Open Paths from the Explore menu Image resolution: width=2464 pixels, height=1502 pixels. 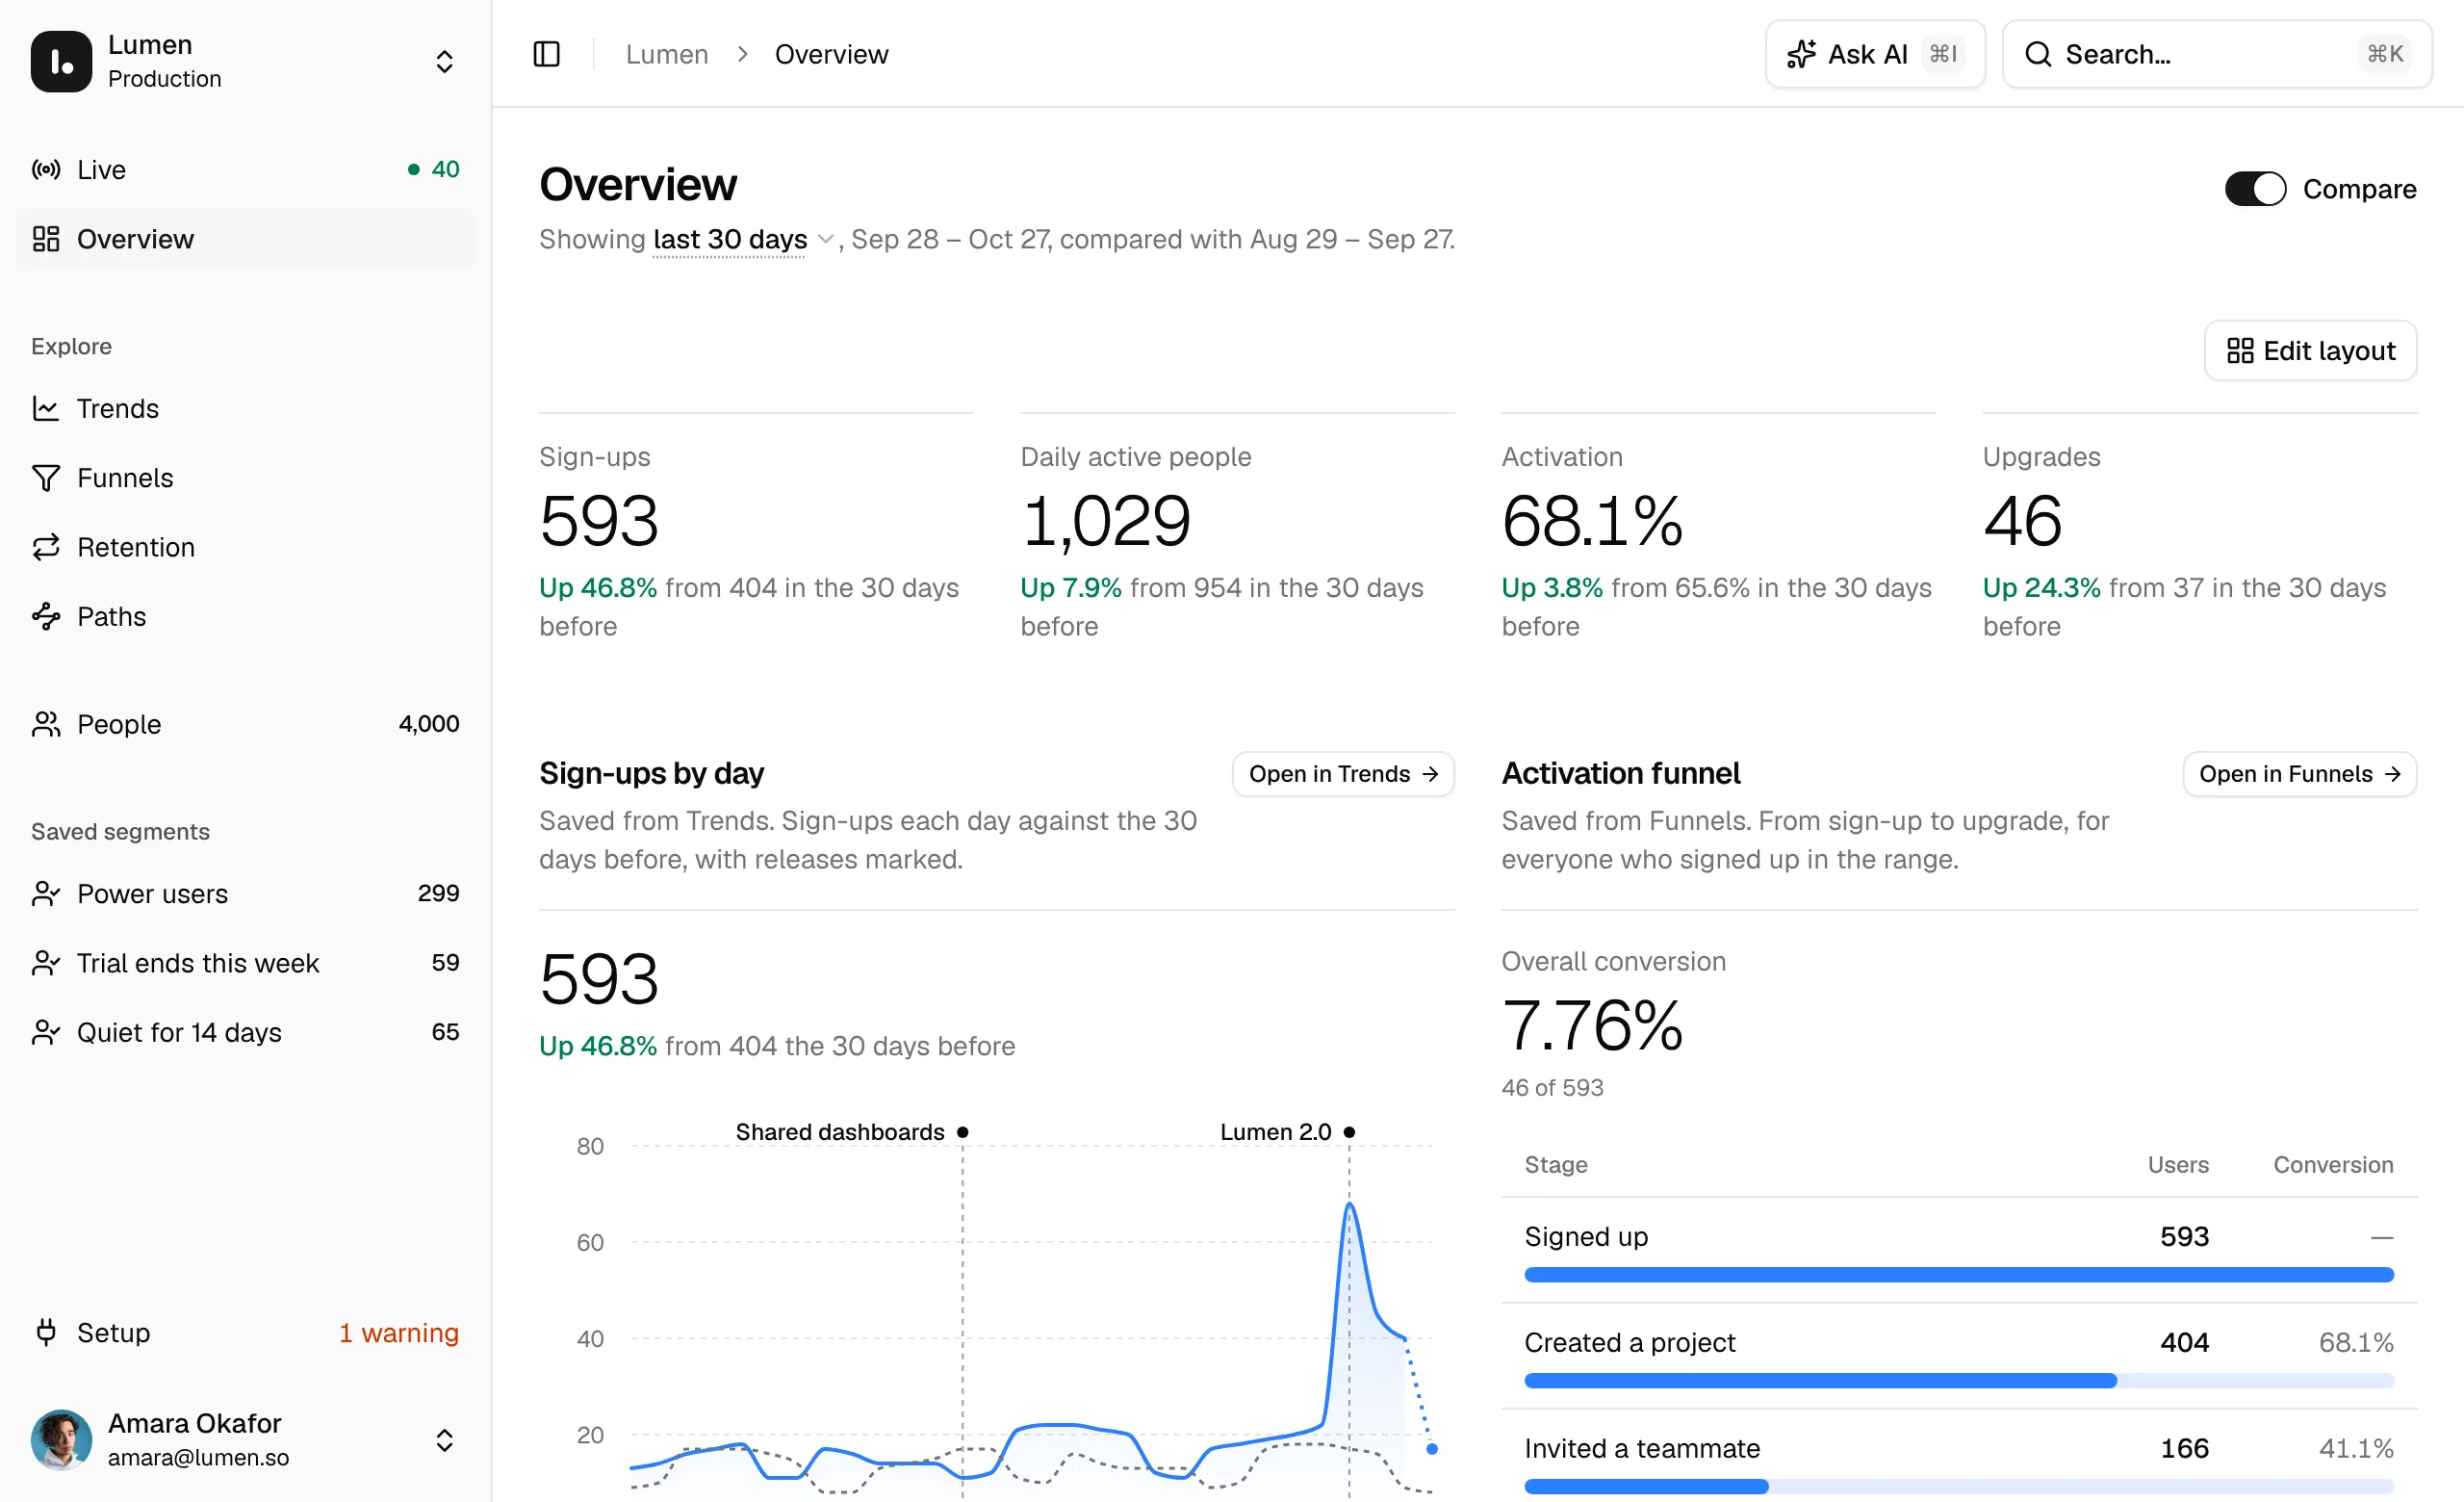click(245, 616)
